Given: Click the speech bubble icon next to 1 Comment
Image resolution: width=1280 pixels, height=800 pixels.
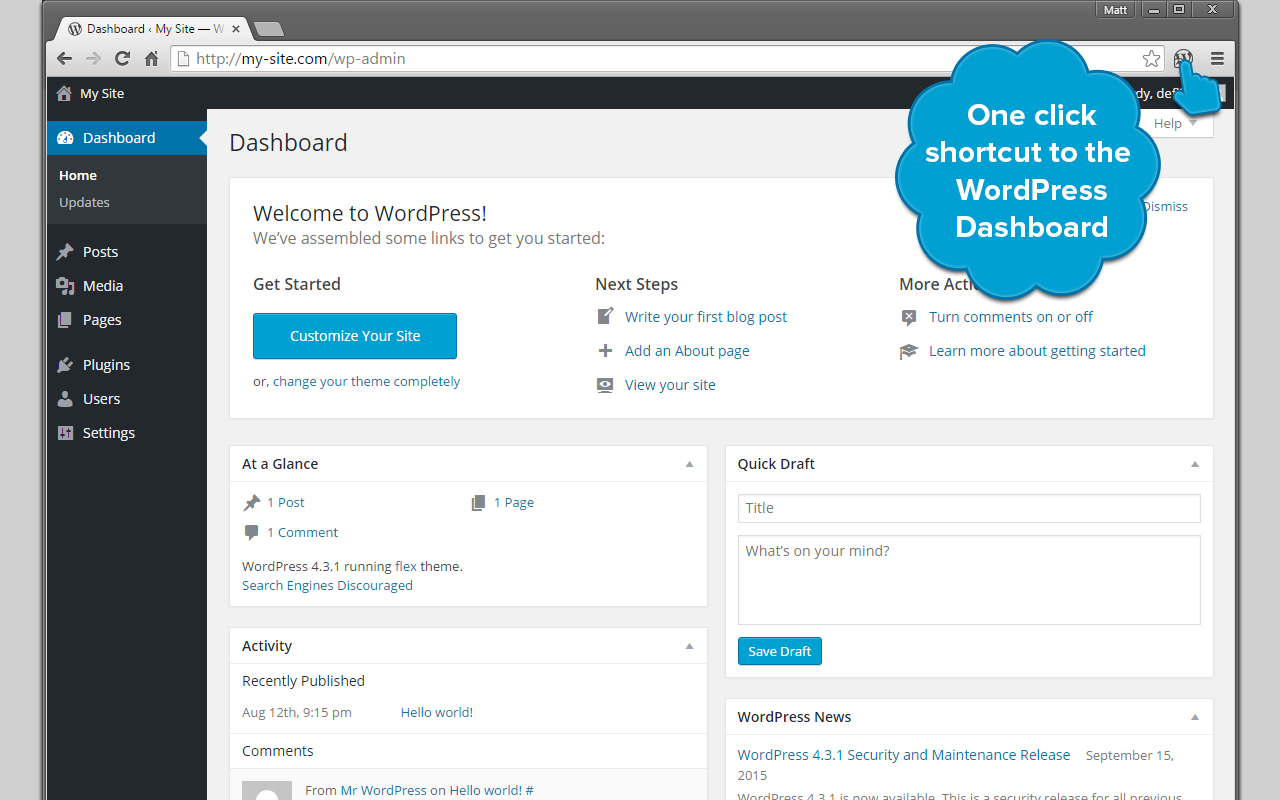Looking at the screenshot, I should click(x=252, y=533).
